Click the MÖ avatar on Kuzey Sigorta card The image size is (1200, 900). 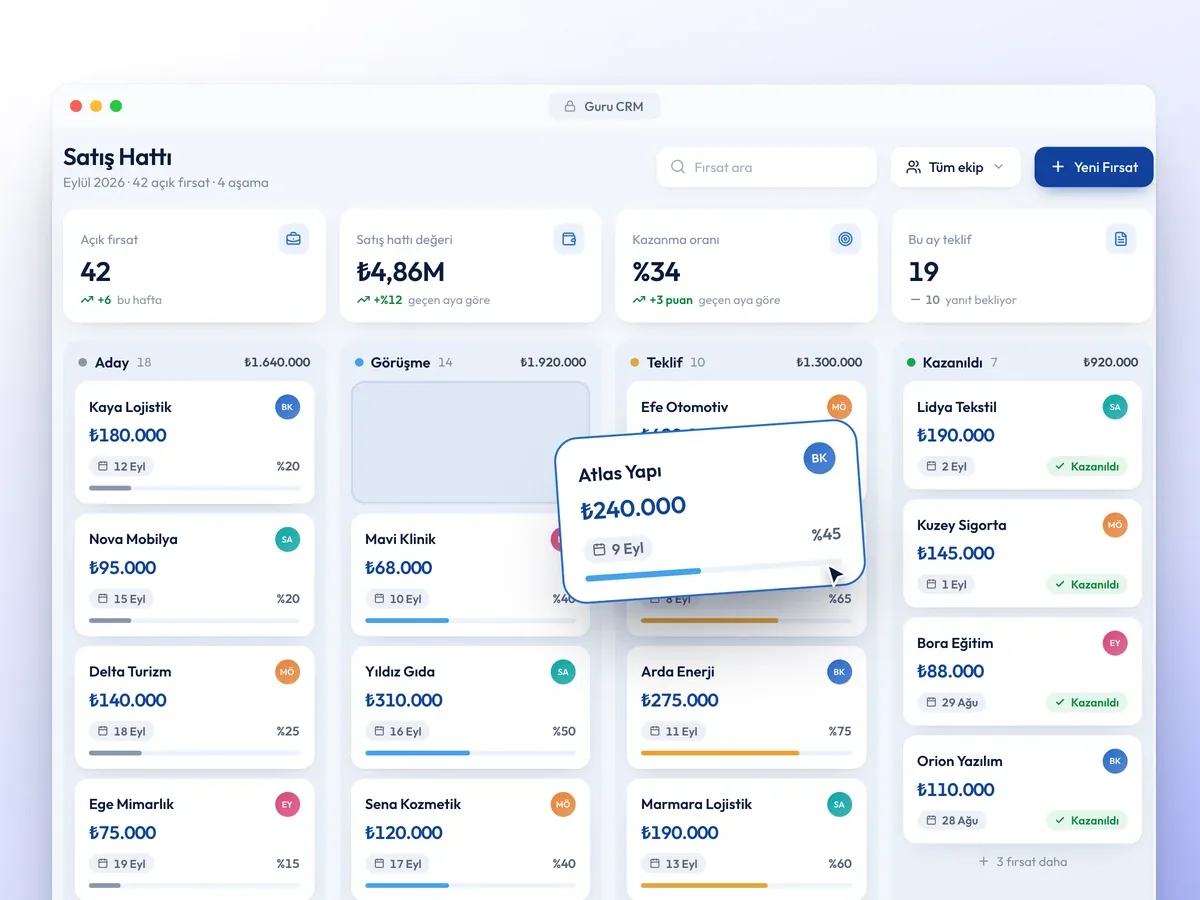click(1115, 525)
